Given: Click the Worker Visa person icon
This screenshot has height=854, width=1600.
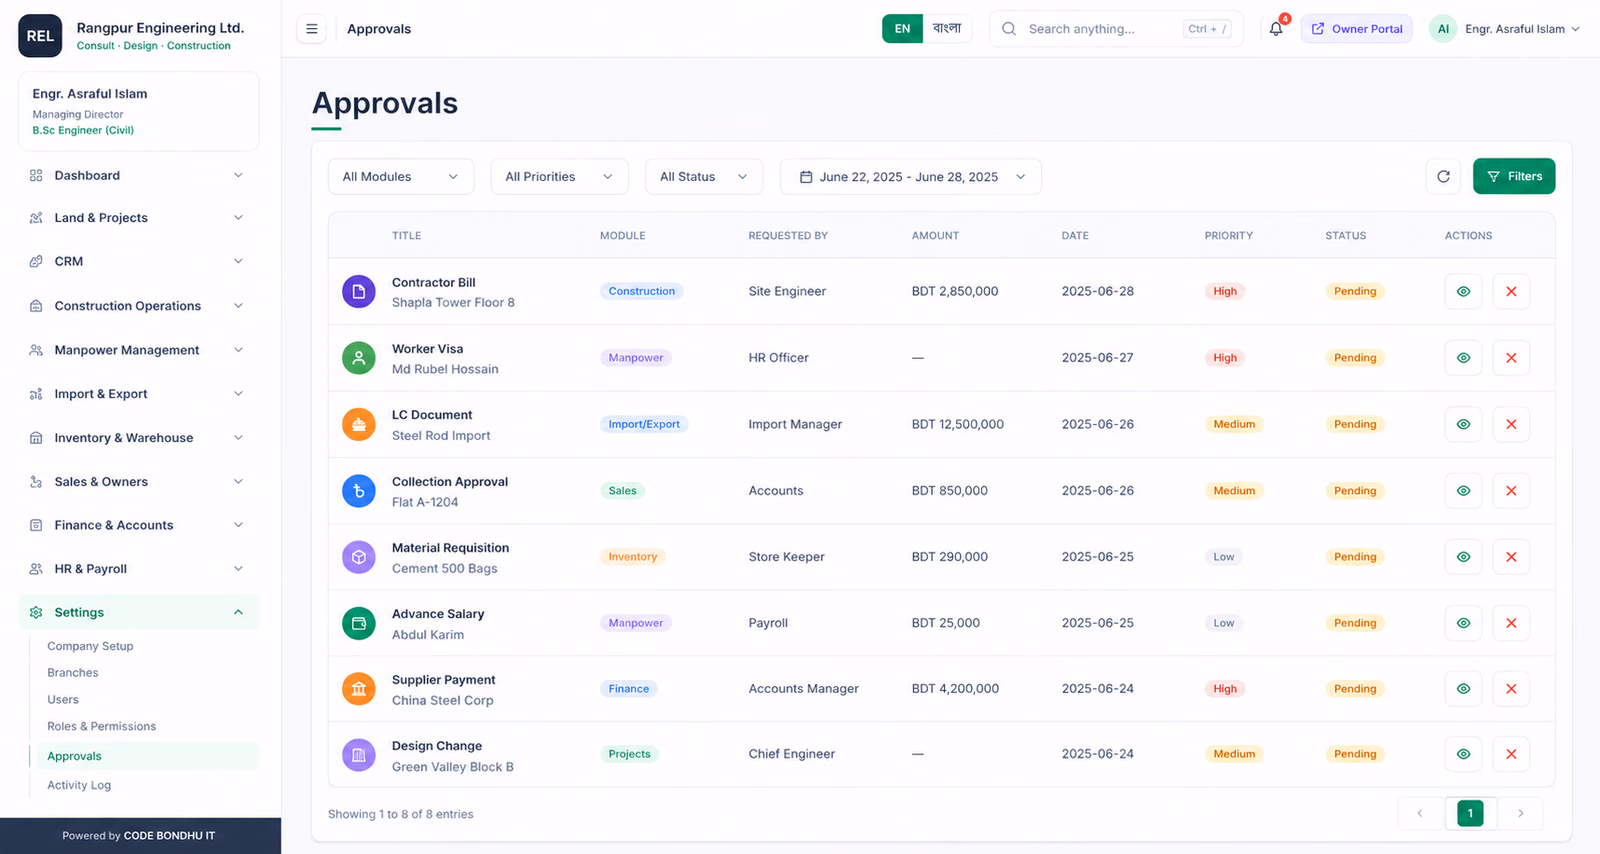Looking at the screenshot, I should click(359, 358).
